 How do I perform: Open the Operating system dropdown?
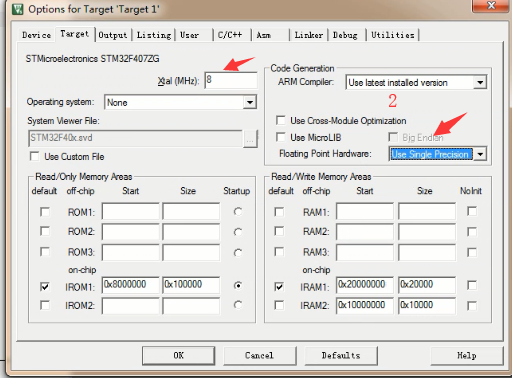point(250,102)
